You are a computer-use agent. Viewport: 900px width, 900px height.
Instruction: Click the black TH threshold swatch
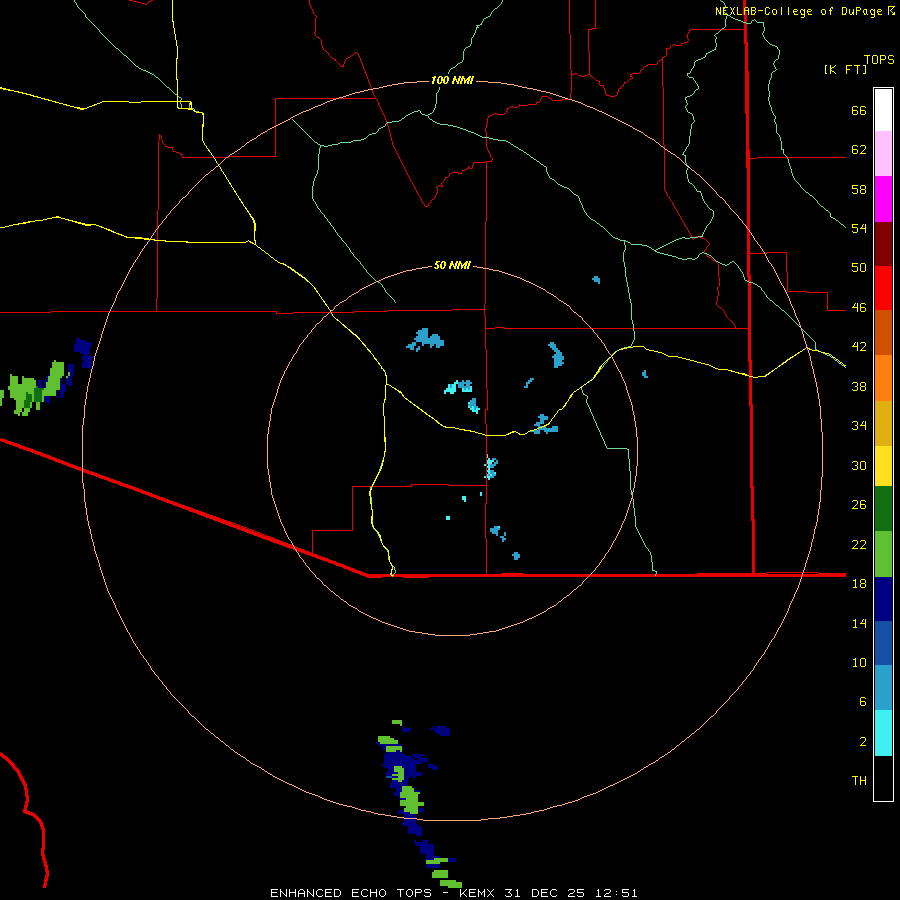[x=883, y=778]
